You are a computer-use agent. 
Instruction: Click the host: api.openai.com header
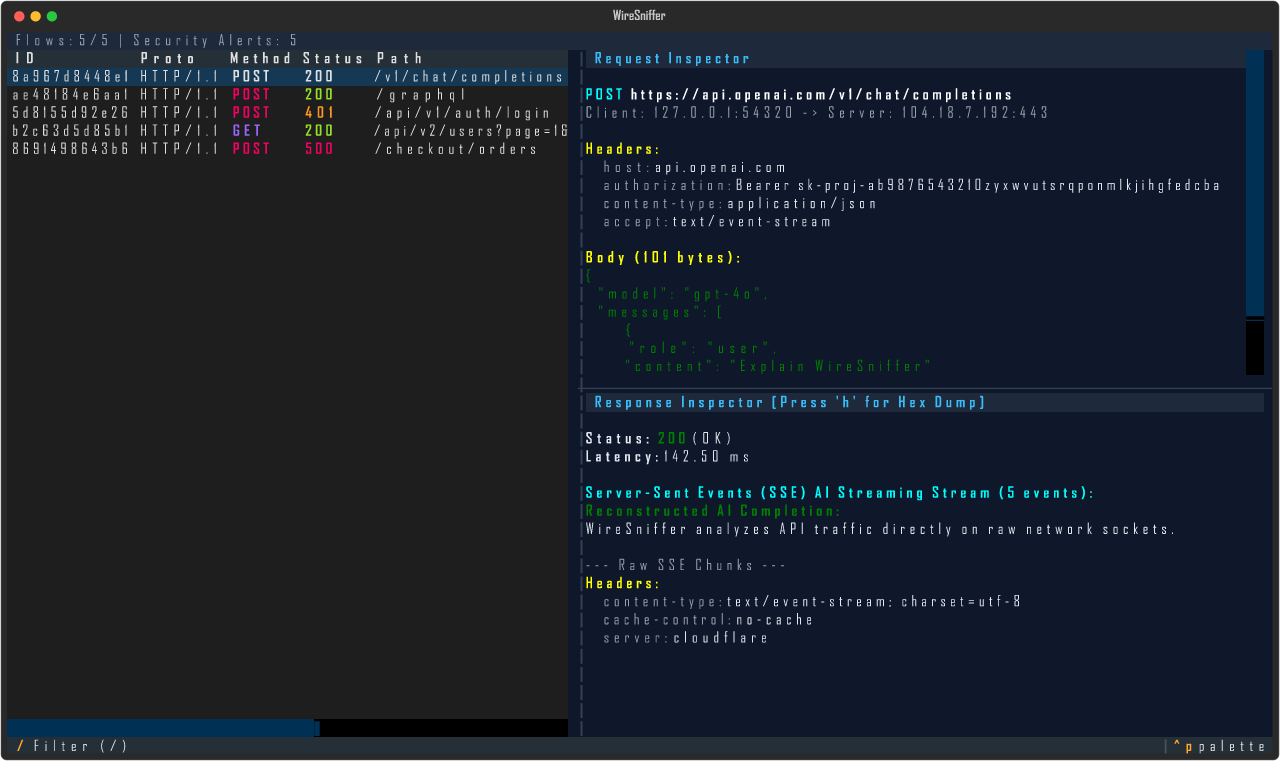tap(695, 167)
